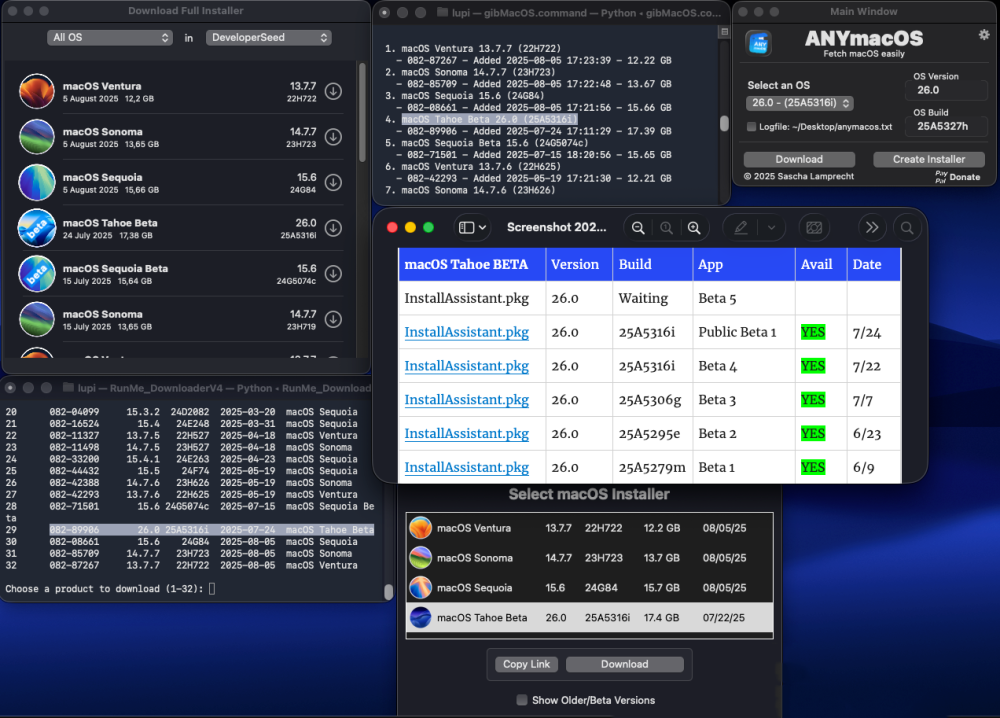
Task: Open InstallAssistant.pkg link for Beta 4
Action: (x=466, y=366)
